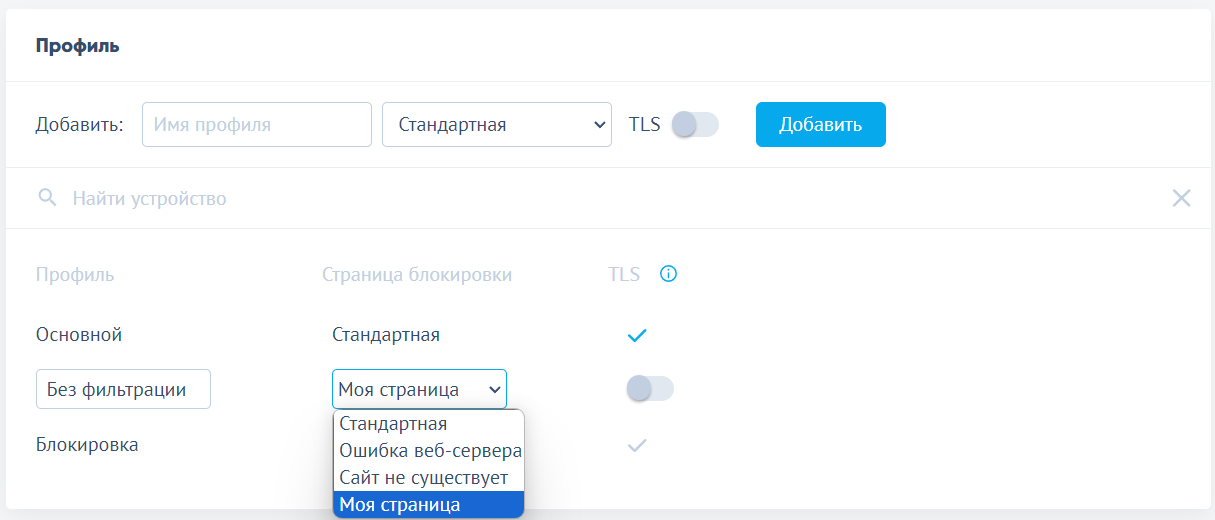Viewport: 1215px width, 520px height.
Task: Enable TLS for Без фильтрации profile
Action: (650, 389)
